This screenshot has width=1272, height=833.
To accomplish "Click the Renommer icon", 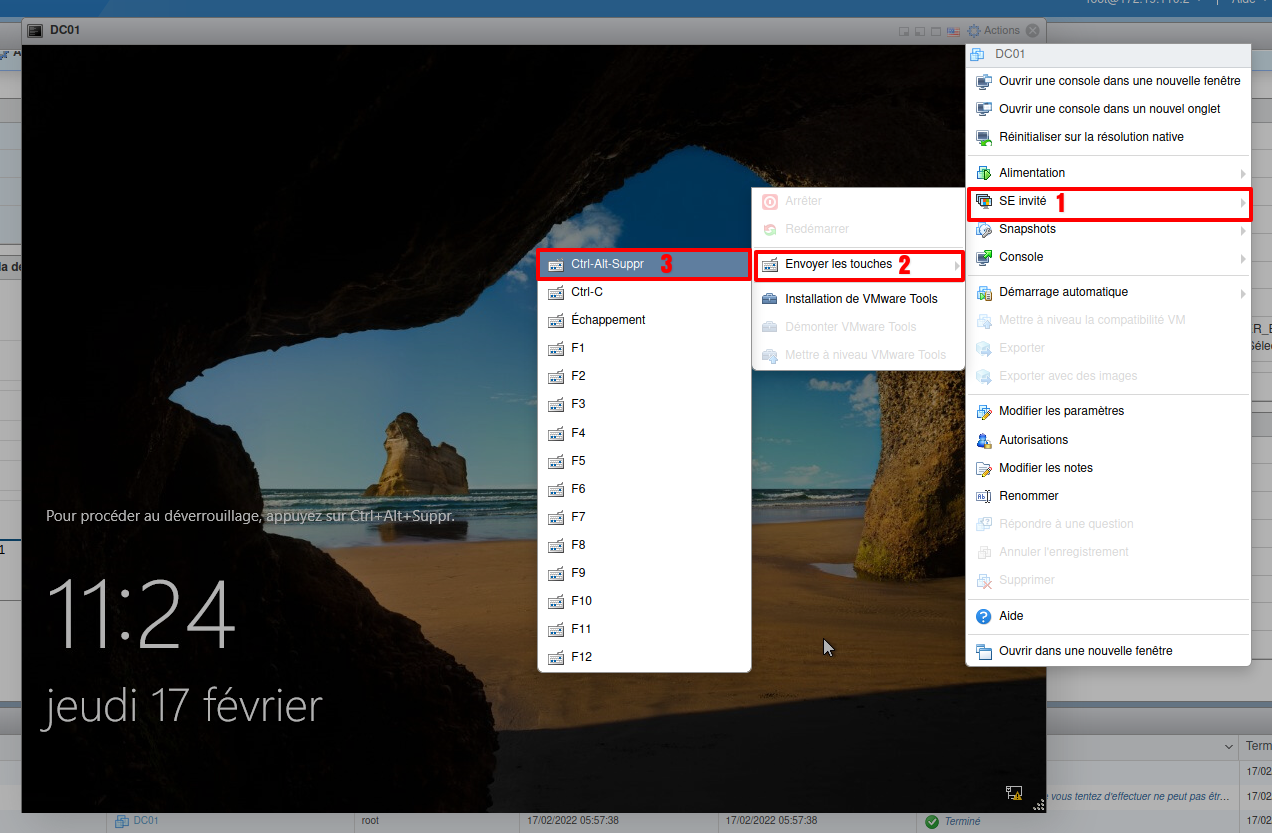I will coord(983,496).
